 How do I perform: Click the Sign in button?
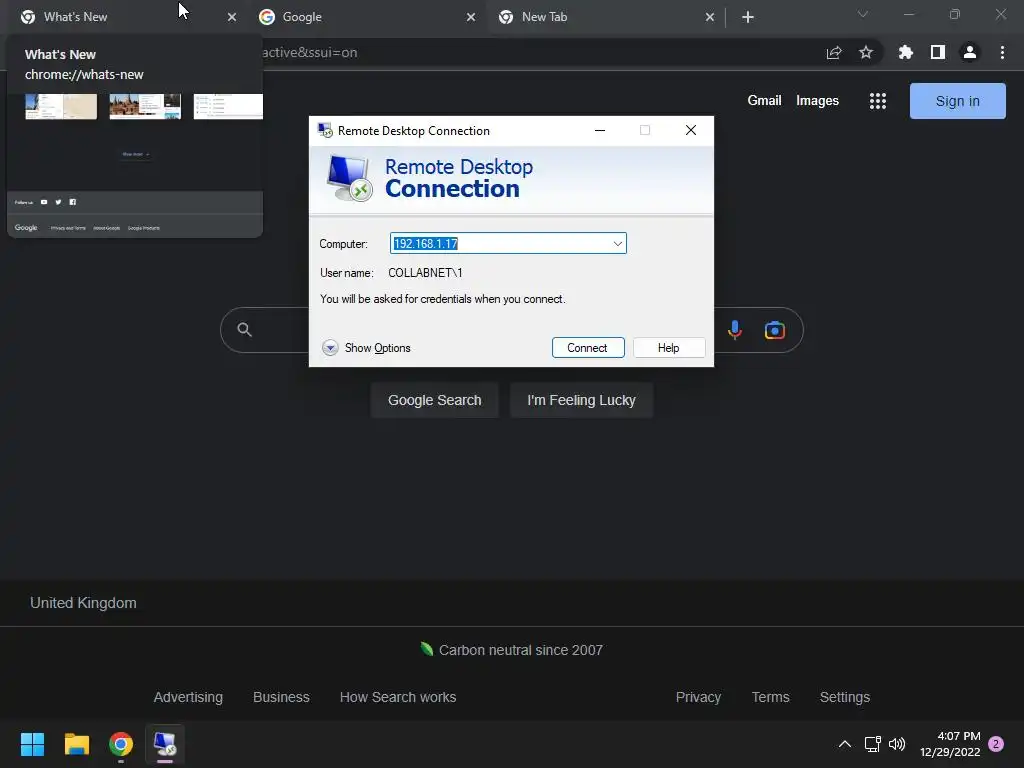[x=957, y=101]
